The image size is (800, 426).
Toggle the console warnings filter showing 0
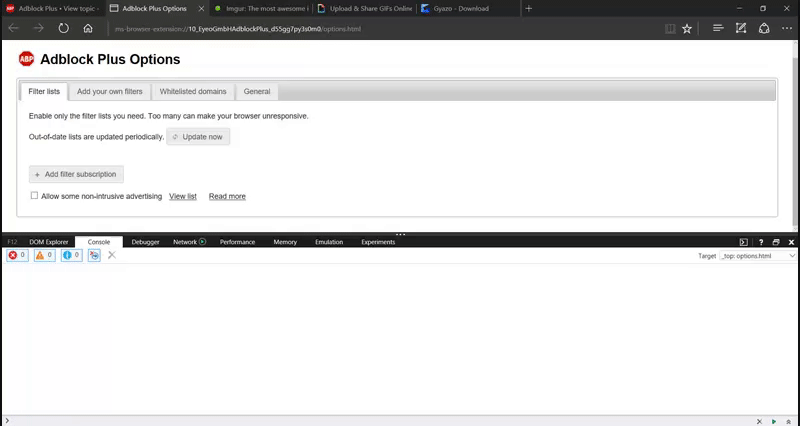44,255
